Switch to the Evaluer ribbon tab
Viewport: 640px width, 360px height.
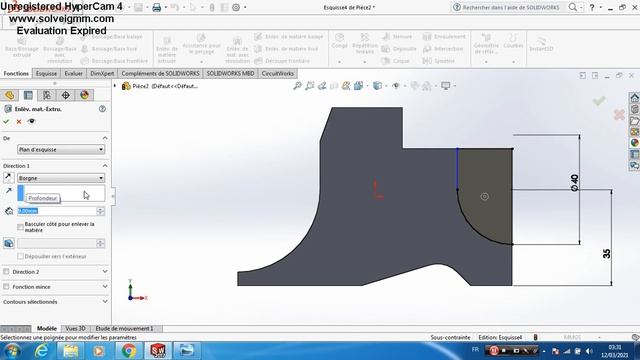pyautogui.click(x=73, y=73)
